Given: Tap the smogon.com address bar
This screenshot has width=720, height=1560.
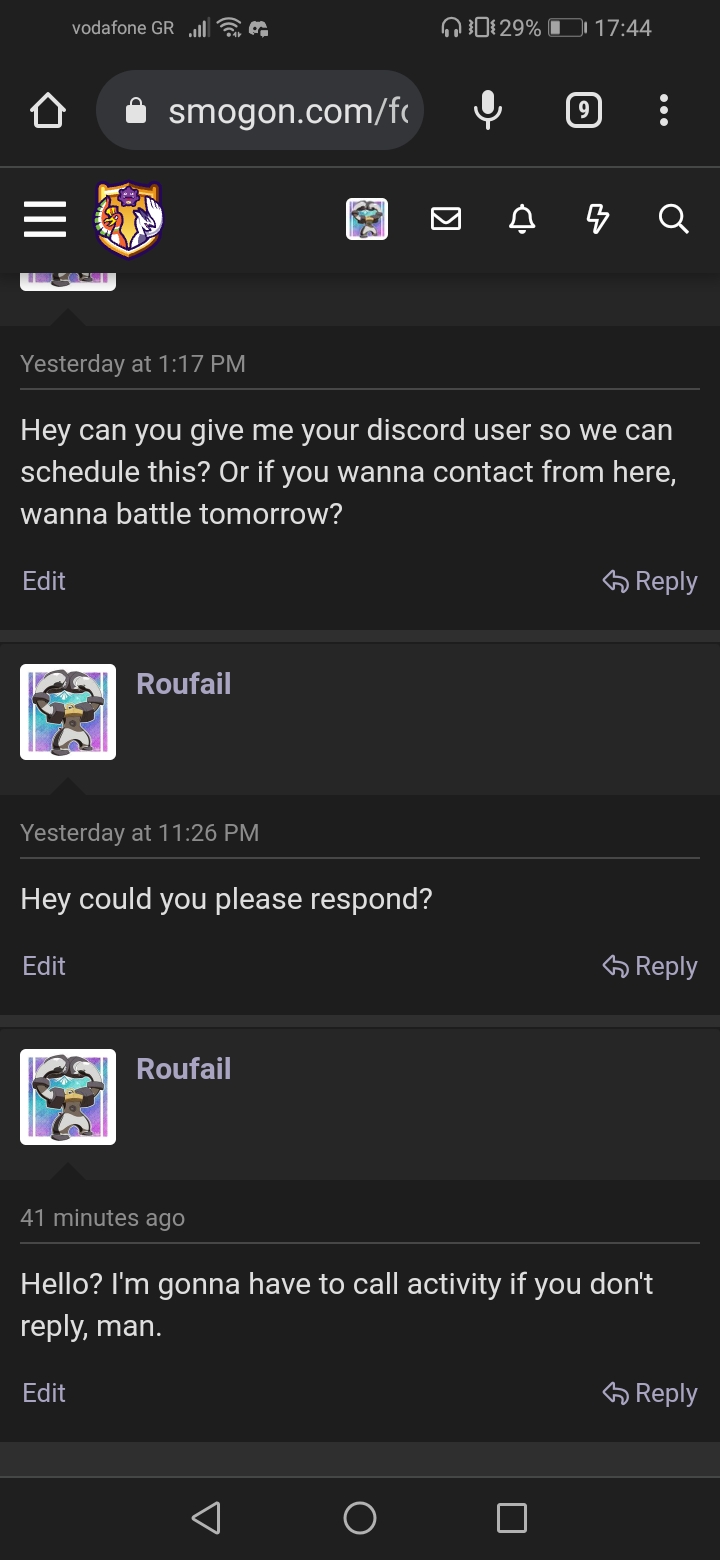Looking at the screenshot, I should (260, 111).
